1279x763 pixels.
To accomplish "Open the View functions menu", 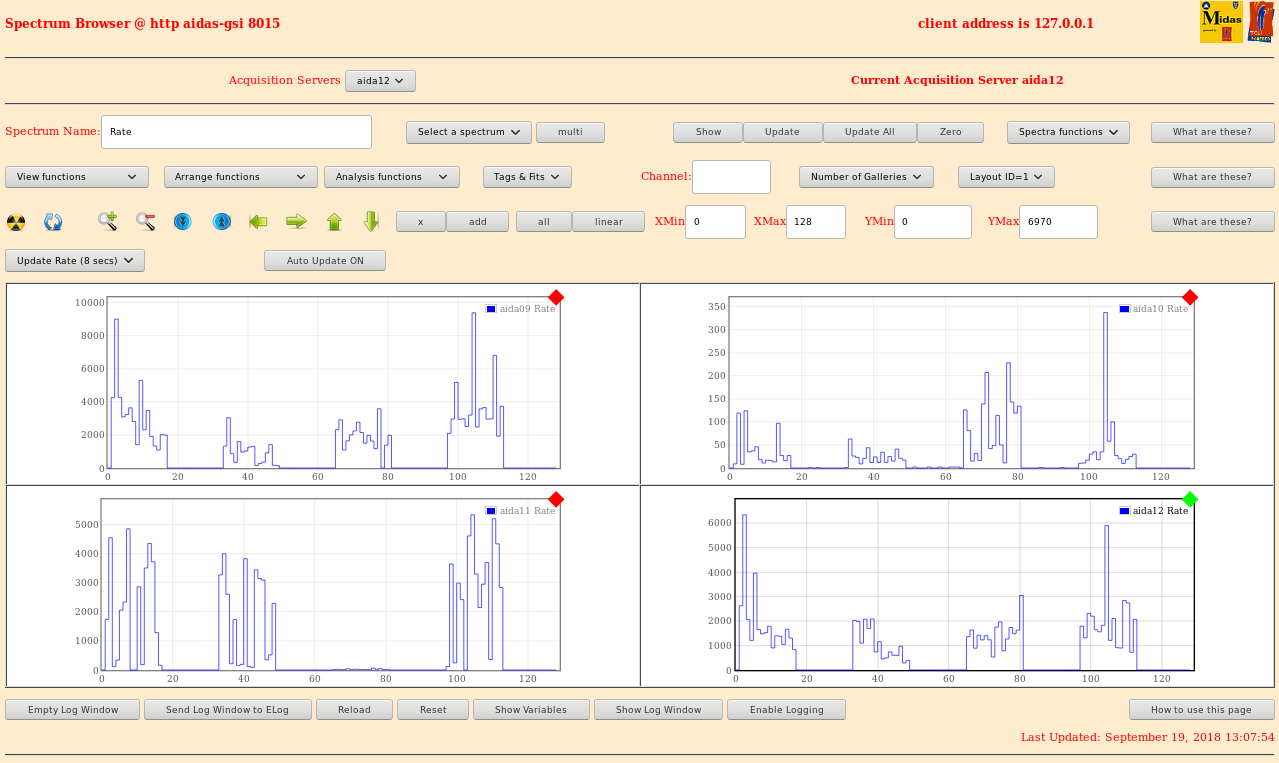I will pyautogui.click(x=77, y=177).
